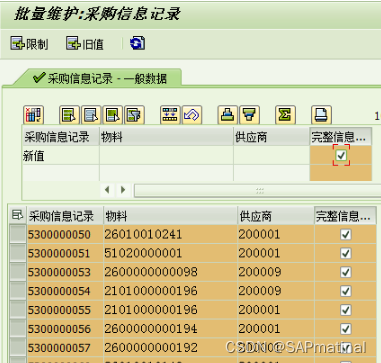Select the row selector for 5300000054
The height and width of the screenshot is (363, 381).
18,291
